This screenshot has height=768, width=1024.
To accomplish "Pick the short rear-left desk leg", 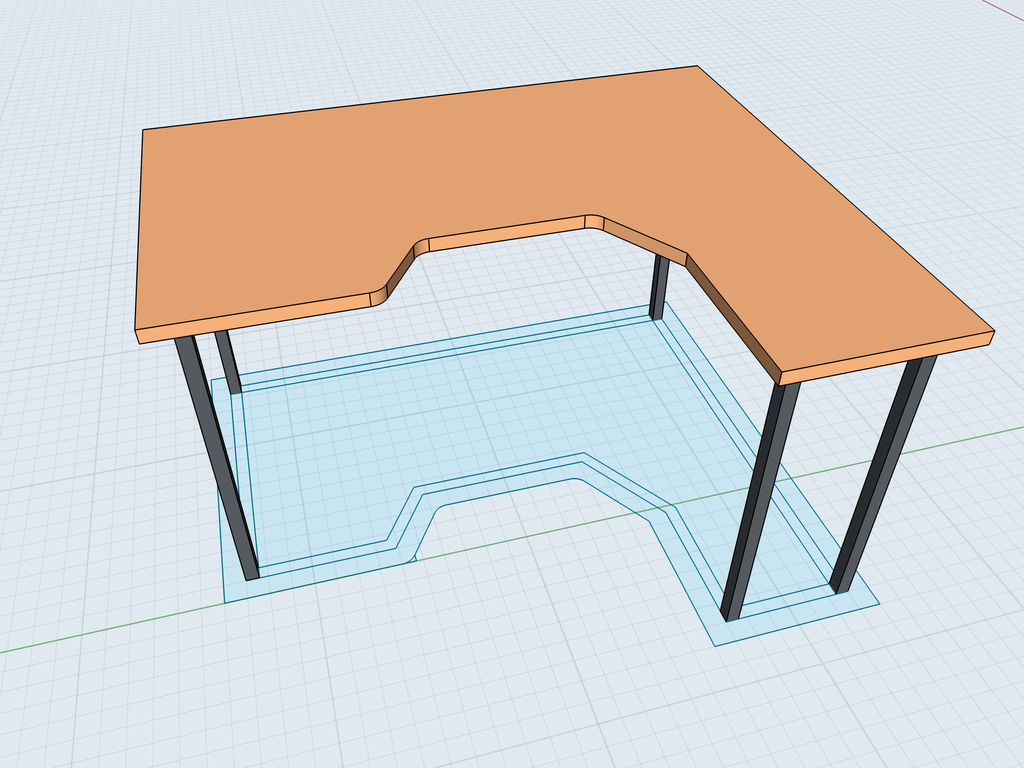I will (228, 361).
